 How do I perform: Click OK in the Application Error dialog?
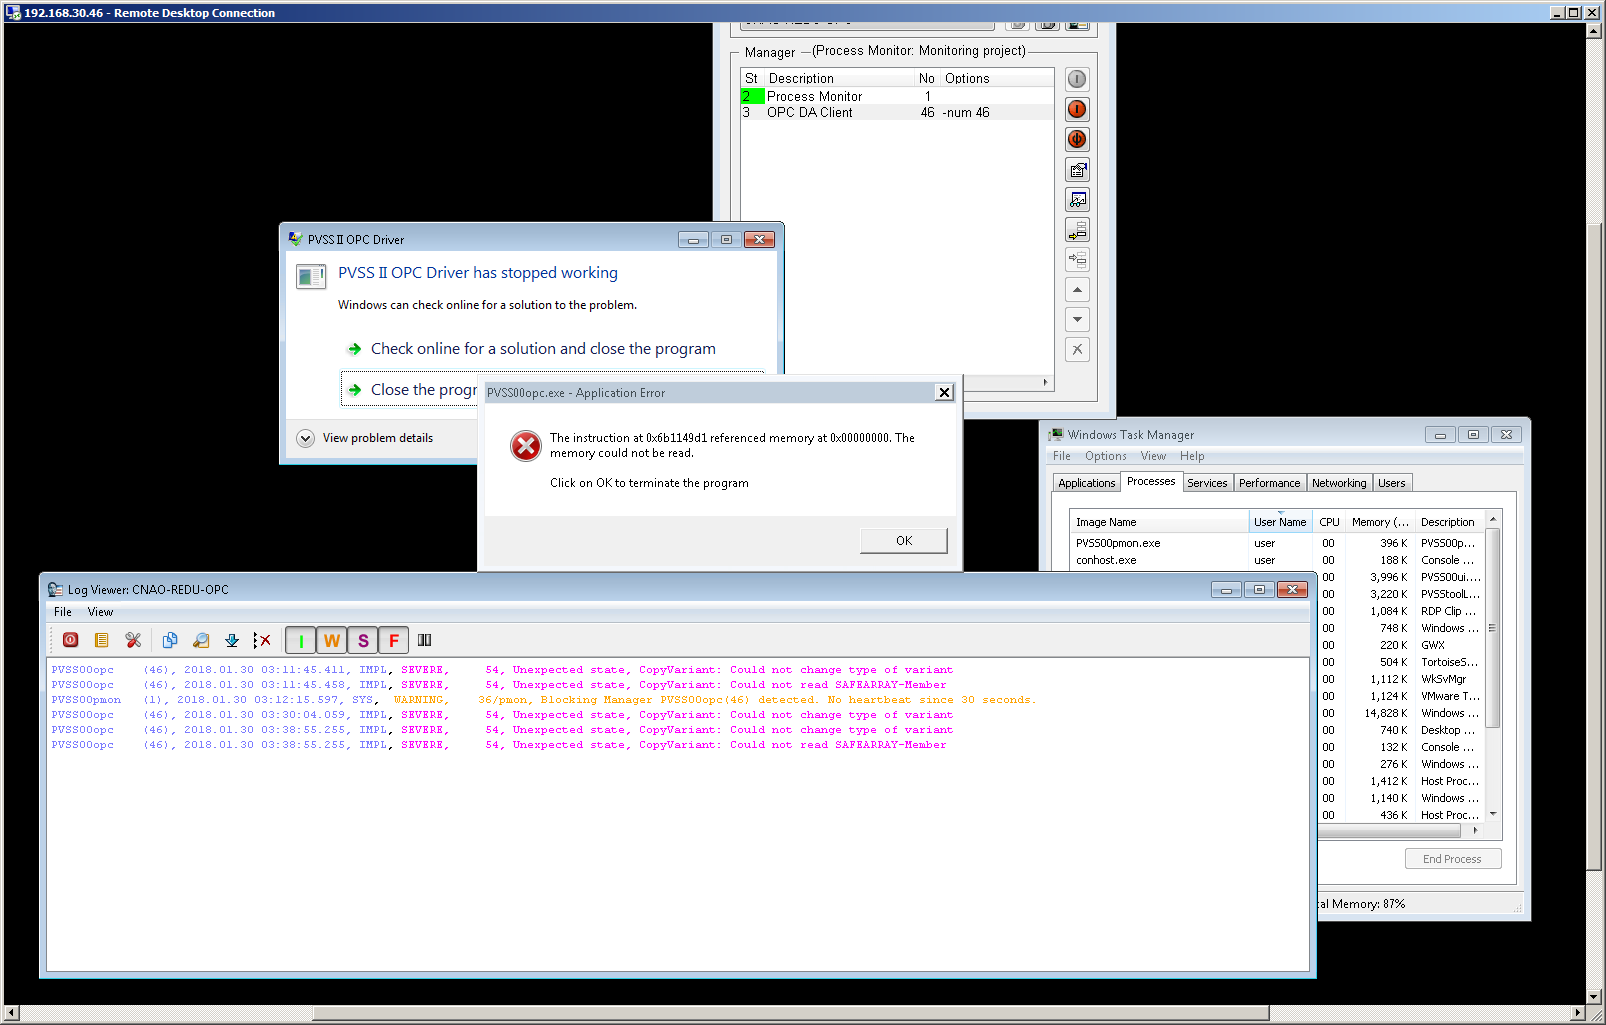[x=903, y=541]
